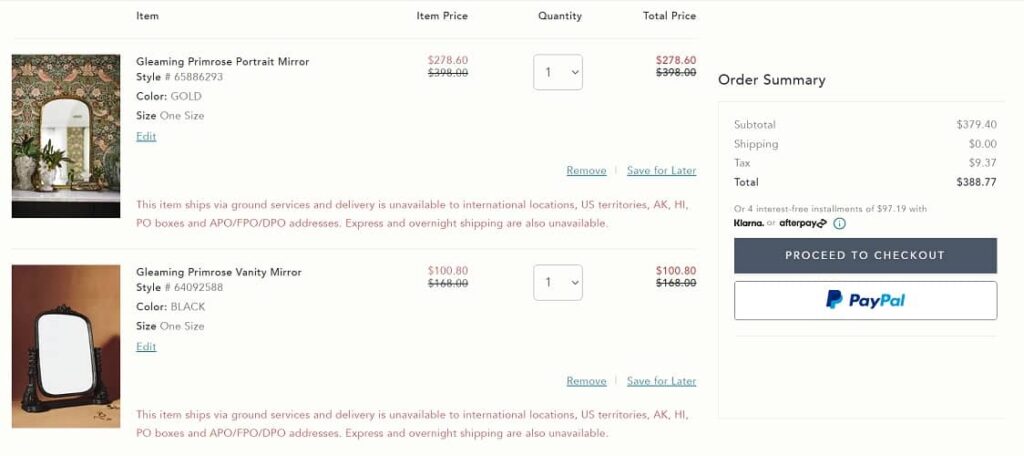Image resolution: width=1024 pixels, height=456 pixels.
Task: View the black Vanity Mirror thumbnail
Action: (66, 346)
